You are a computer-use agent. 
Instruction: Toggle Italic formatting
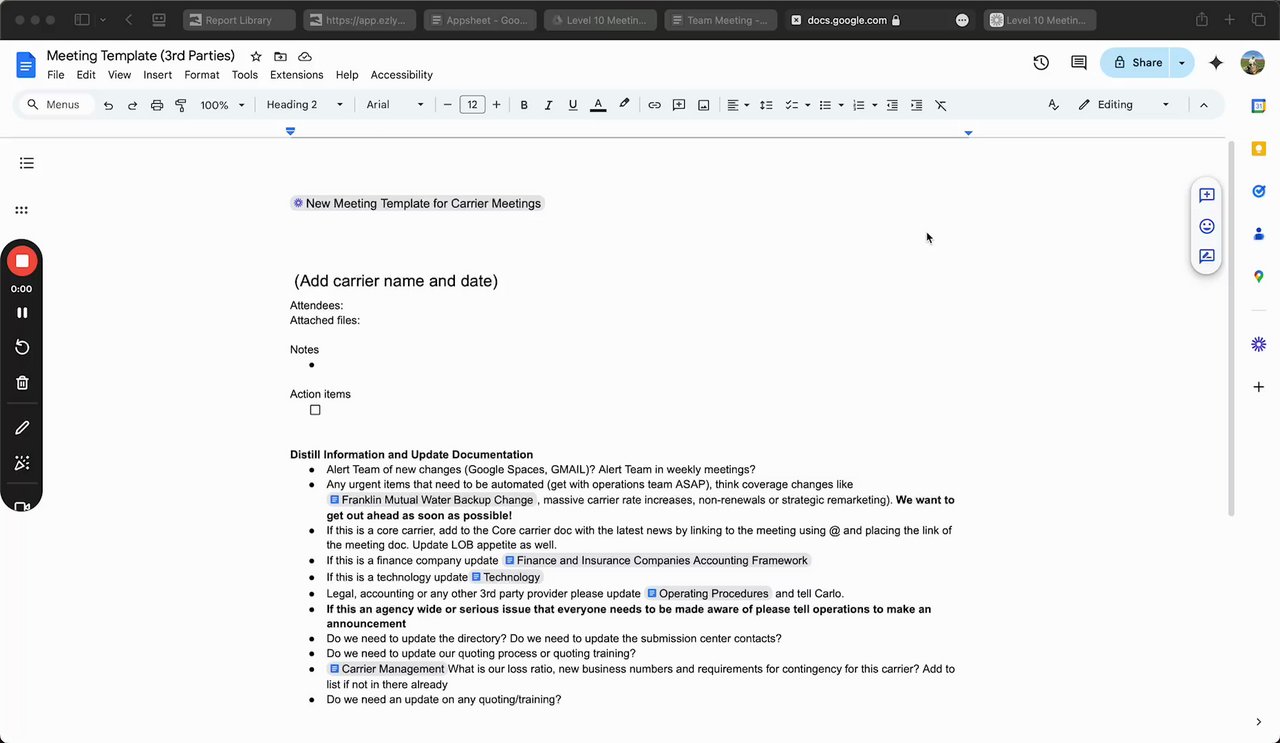[548, 105]
